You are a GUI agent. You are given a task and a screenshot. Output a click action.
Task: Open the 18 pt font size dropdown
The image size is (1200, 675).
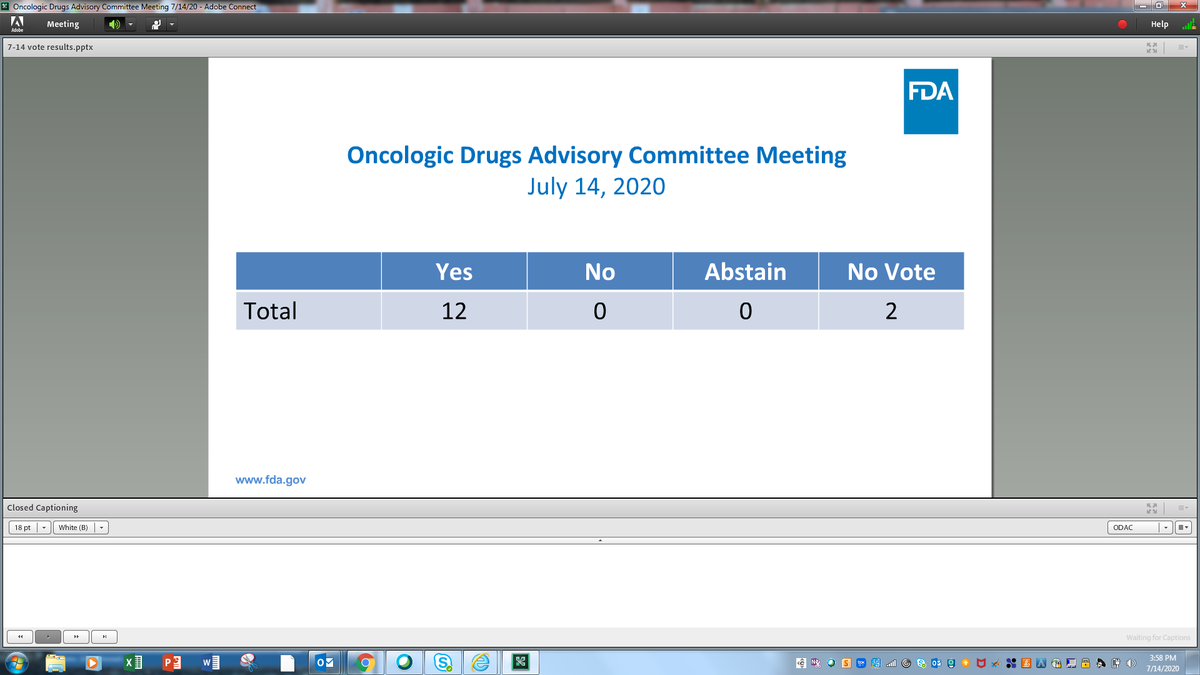click(43, 527)
